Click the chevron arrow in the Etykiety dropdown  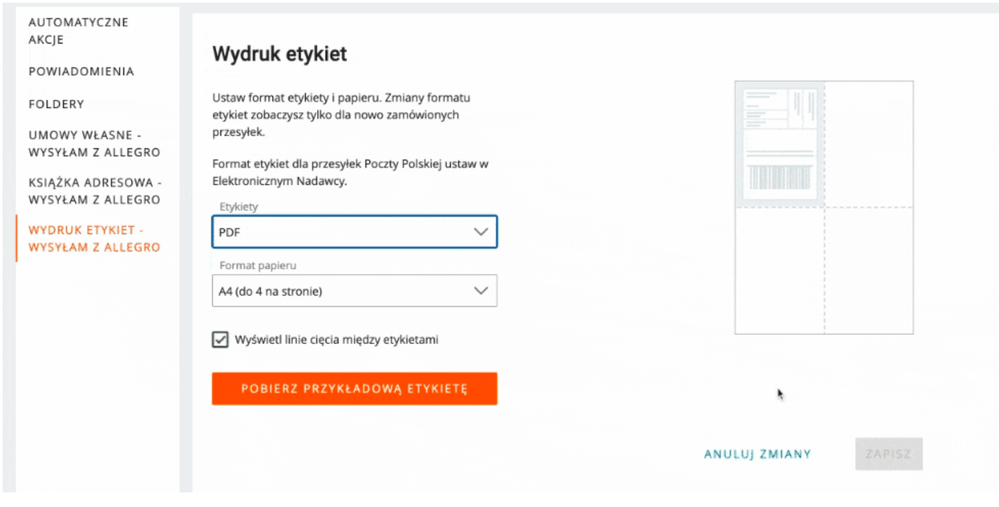pos(480,232)
